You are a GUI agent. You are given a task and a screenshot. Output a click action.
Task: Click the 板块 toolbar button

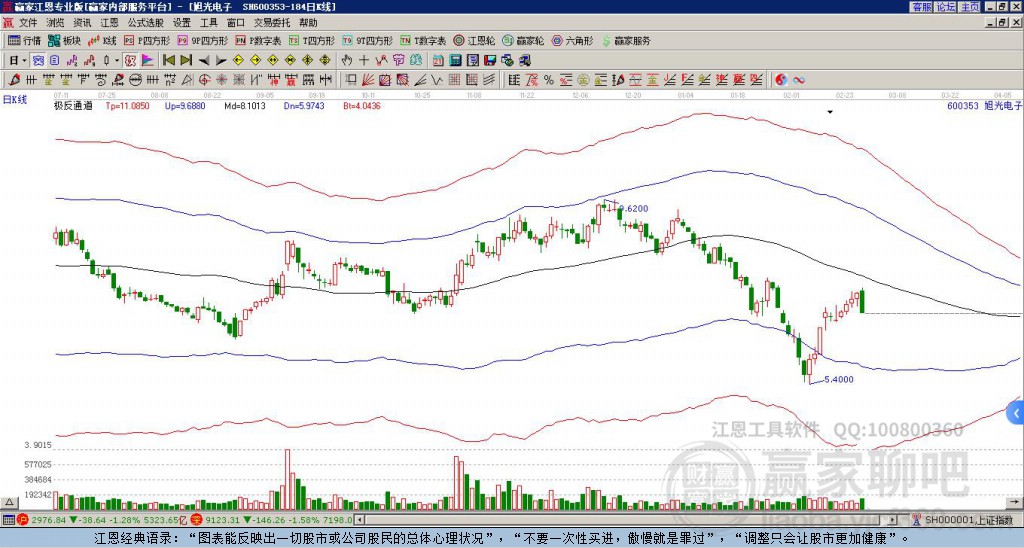(64, 40)
